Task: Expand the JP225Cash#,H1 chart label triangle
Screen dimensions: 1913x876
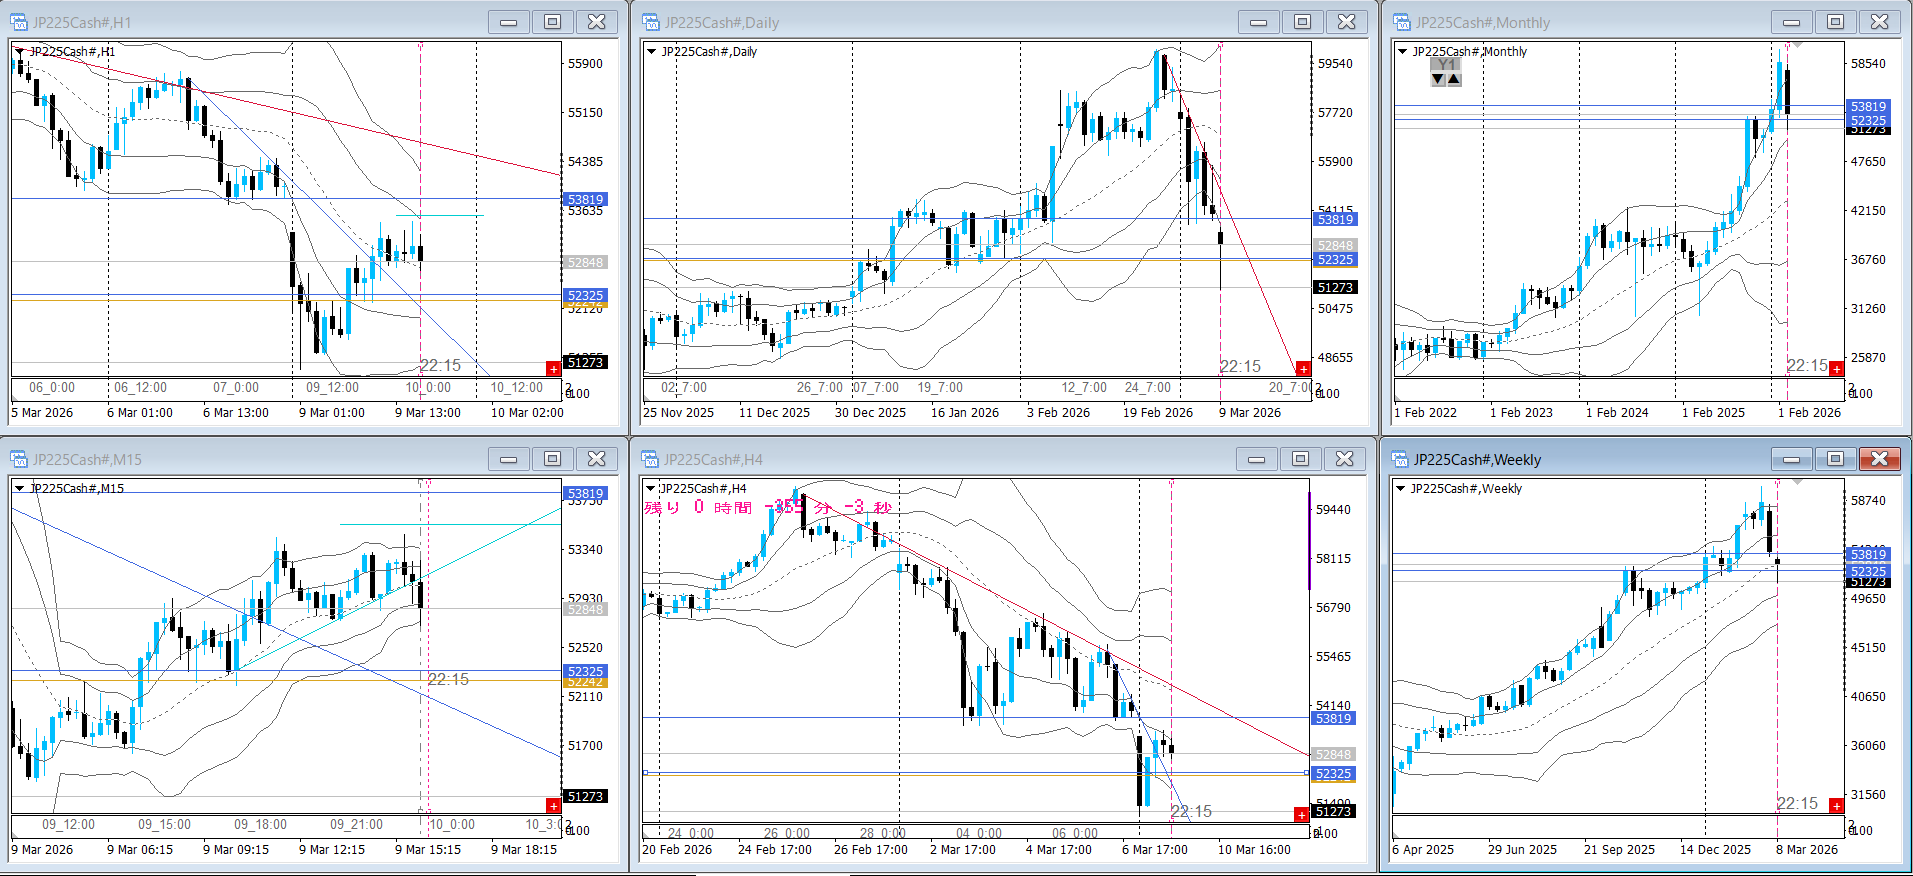Action: 19,51
